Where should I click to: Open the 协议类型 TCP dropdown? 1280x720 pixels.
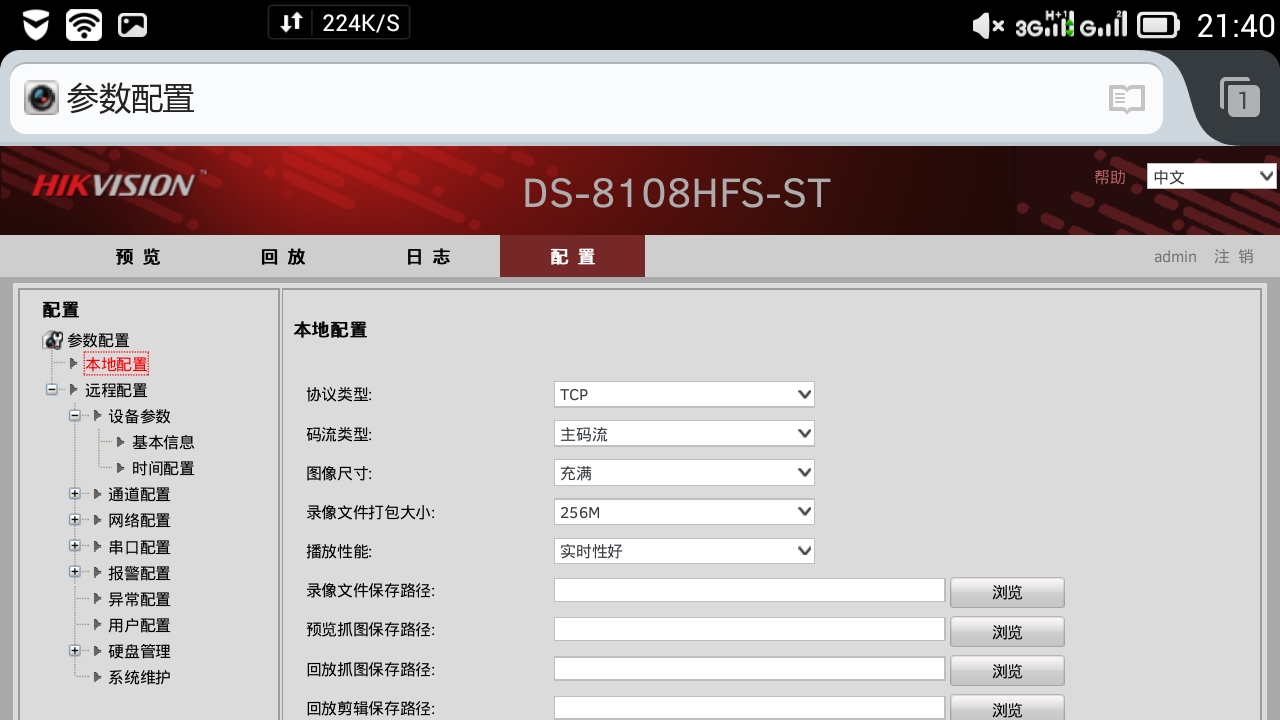(x=684, y=394)
